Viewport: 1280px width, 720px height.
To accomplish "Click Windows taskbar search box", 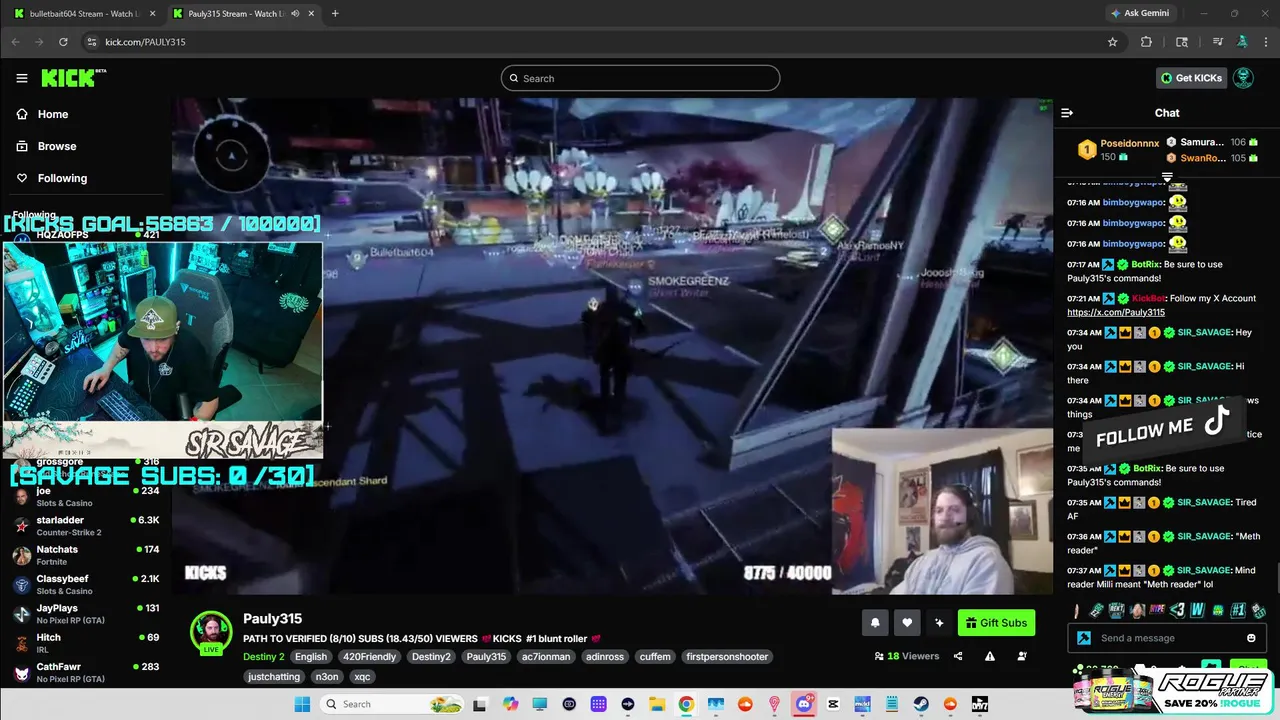I will pos(394,704).
